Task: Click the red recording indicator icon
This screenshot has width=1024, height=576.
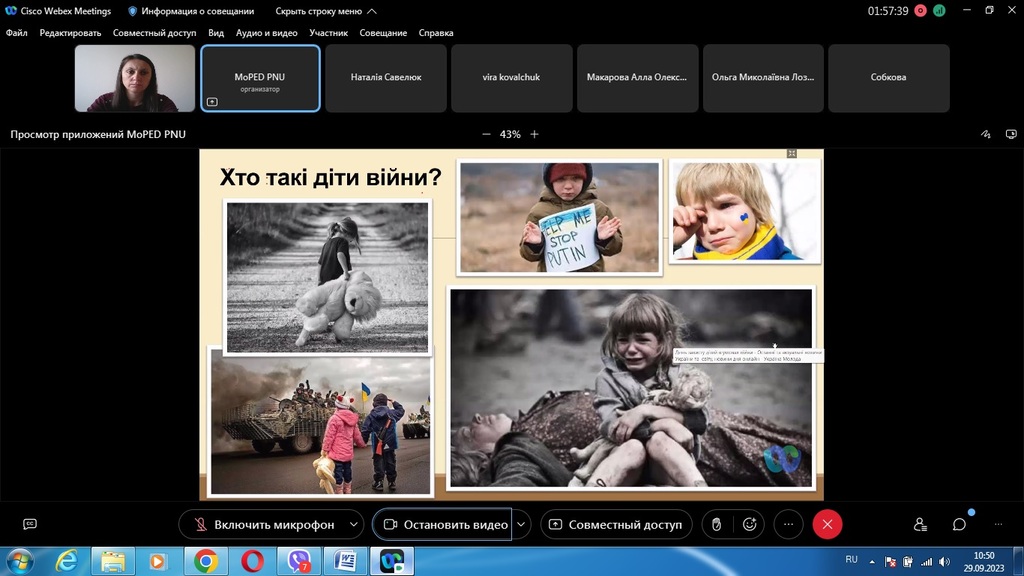Action: (920, 11)
